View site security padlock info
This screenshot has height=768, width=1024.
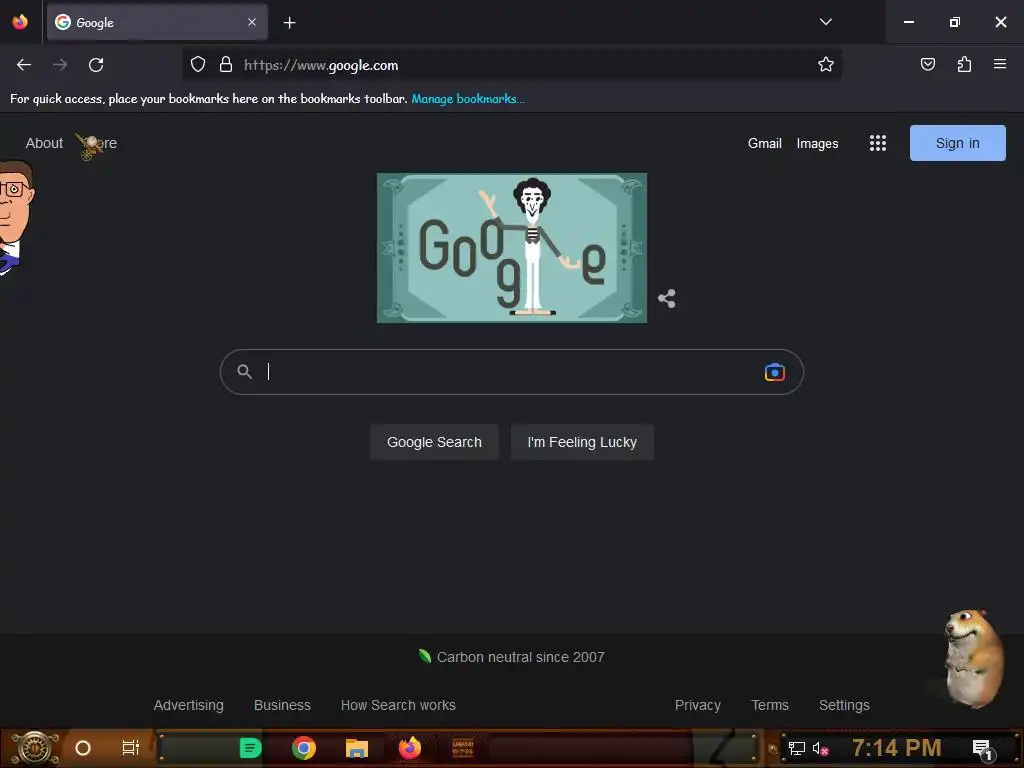(x=226, y=64)
